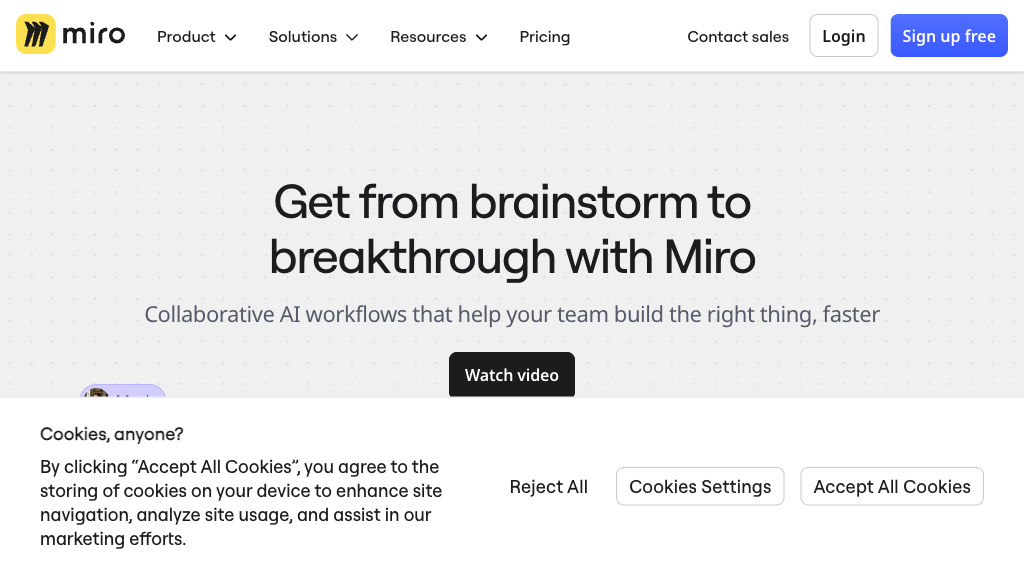Click the Contact sales link
Image resolution: width=1024 pixels, height=576 pixels.
click(738, 37)
